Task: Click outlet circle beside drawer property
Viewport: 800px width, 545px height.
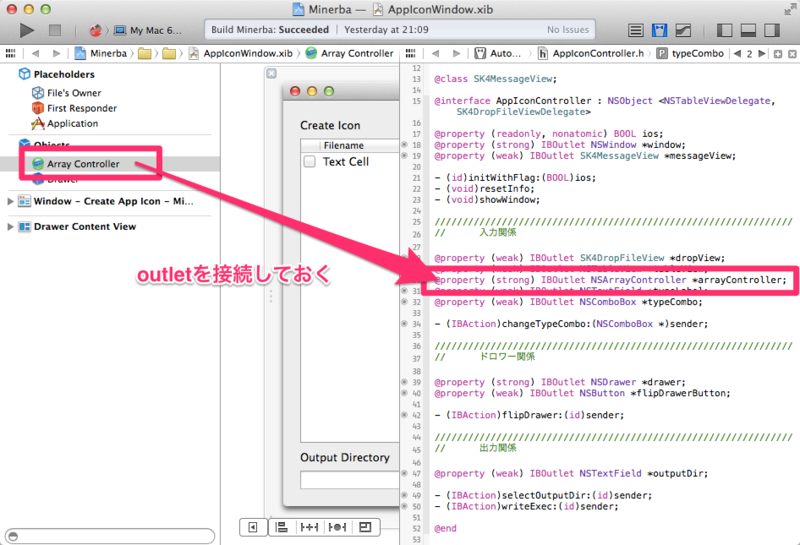Action: click(404, 382)
